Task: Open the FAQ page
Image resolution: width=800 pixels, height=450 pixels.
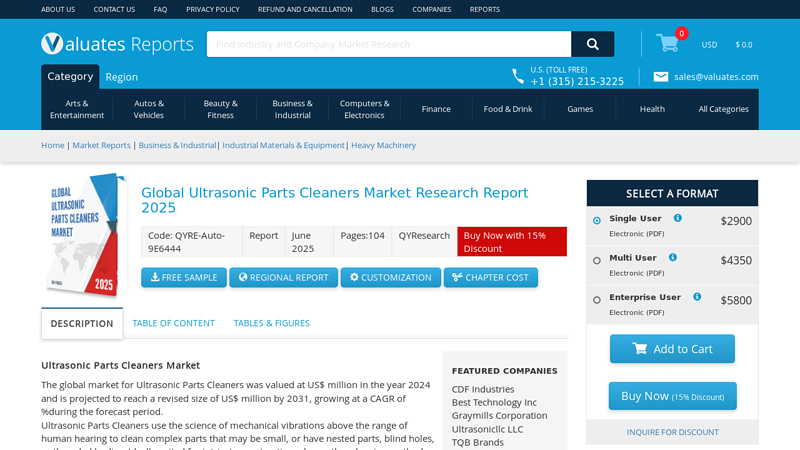Action: pos(160,9)
